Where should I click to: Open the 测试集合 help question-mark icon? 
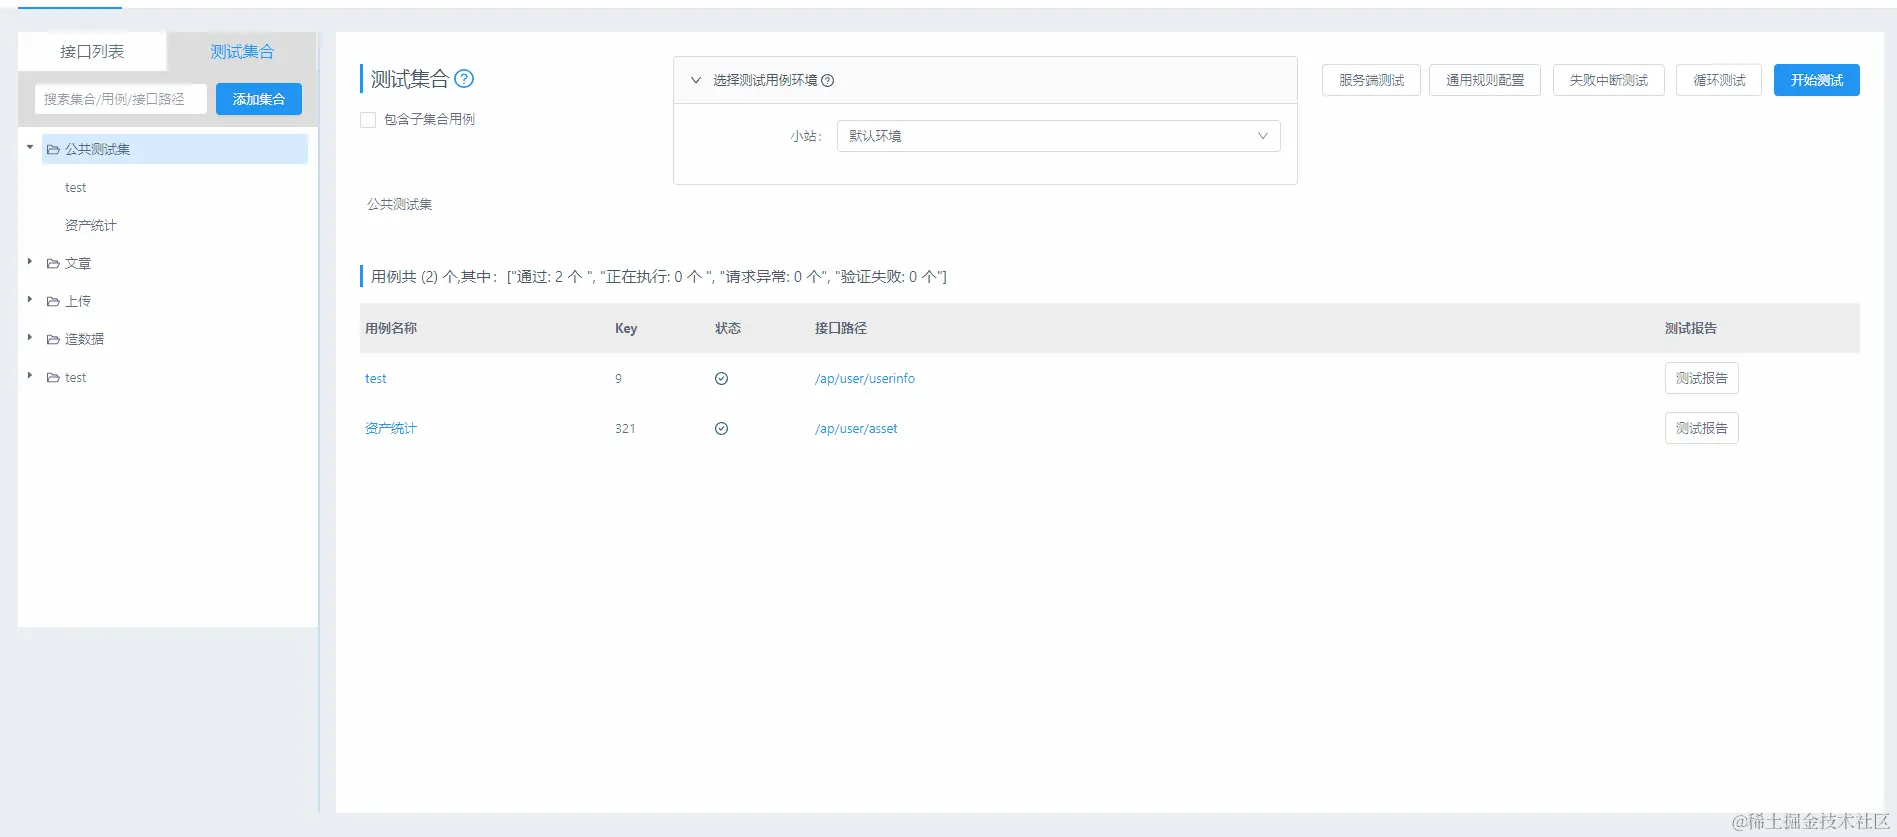pos(464,79)
